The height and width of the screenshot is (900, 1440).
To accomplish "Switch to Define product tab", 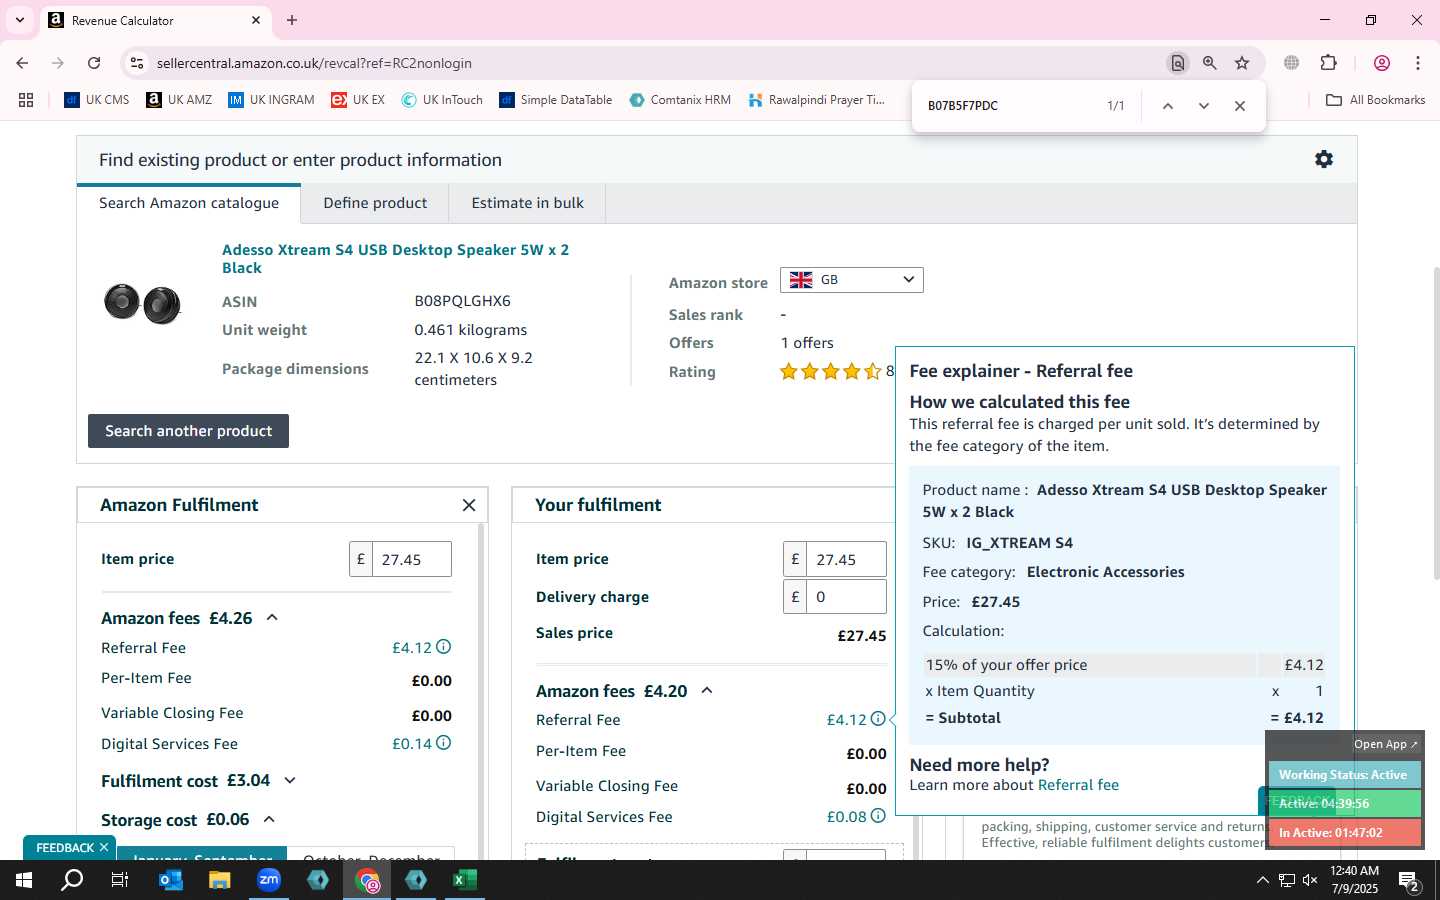I will coord(375,203).
